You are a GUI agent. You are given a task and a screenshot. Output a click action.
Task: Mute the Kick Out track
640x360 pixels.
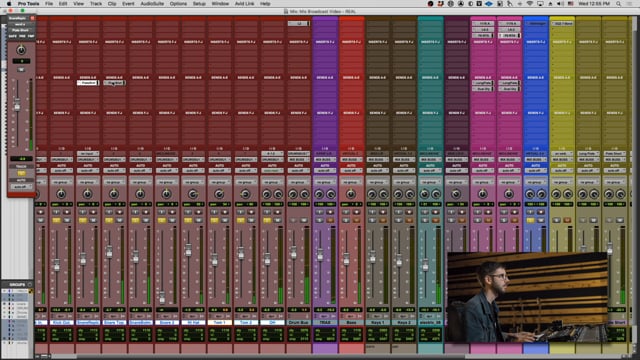(x=67, y=220)
